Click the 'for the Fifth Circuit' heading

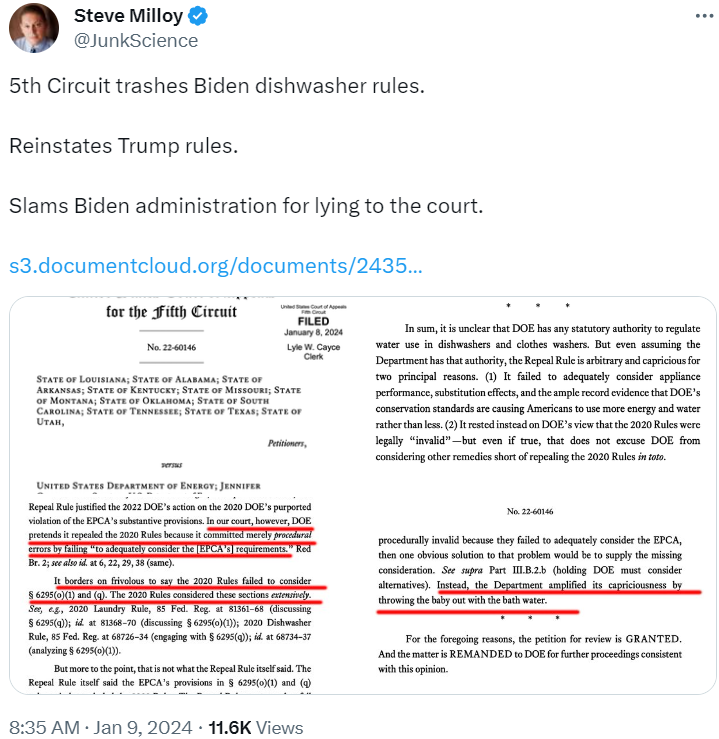tap(172, 312)
